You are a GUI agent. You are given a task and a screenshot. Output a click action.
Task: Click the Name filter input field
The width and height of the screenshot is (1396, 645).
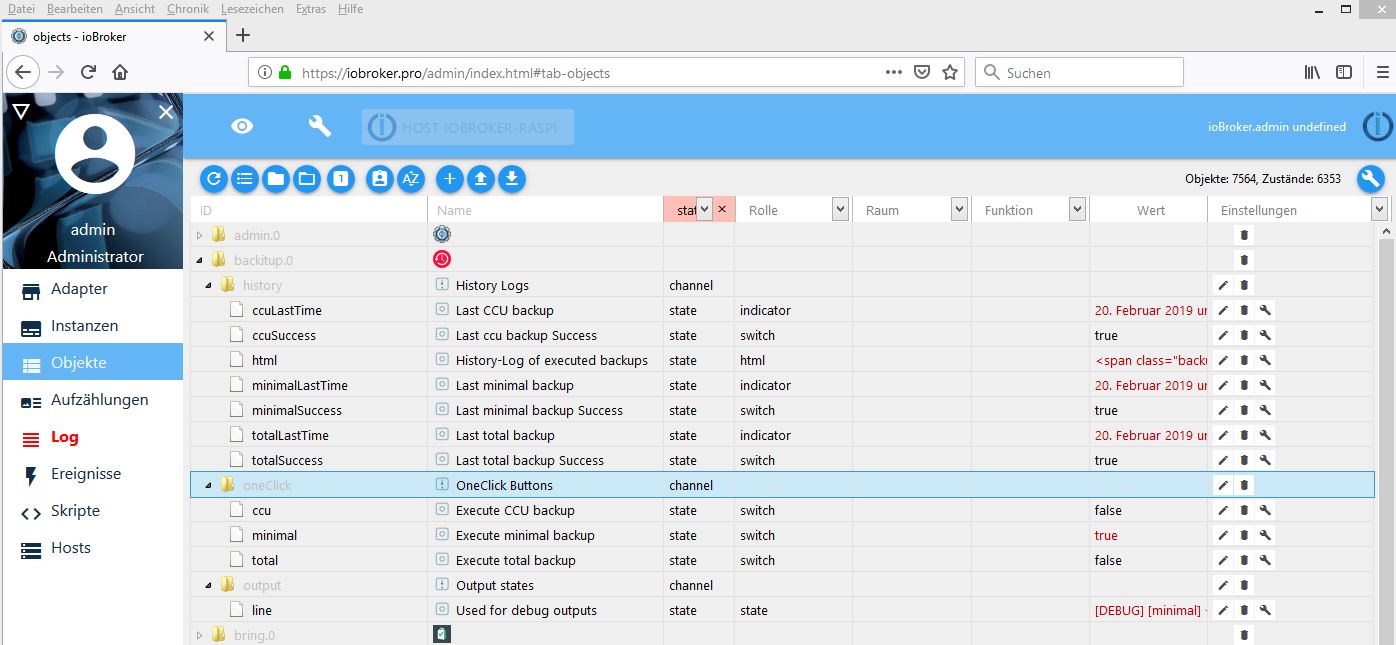click(x=546, y=210)
